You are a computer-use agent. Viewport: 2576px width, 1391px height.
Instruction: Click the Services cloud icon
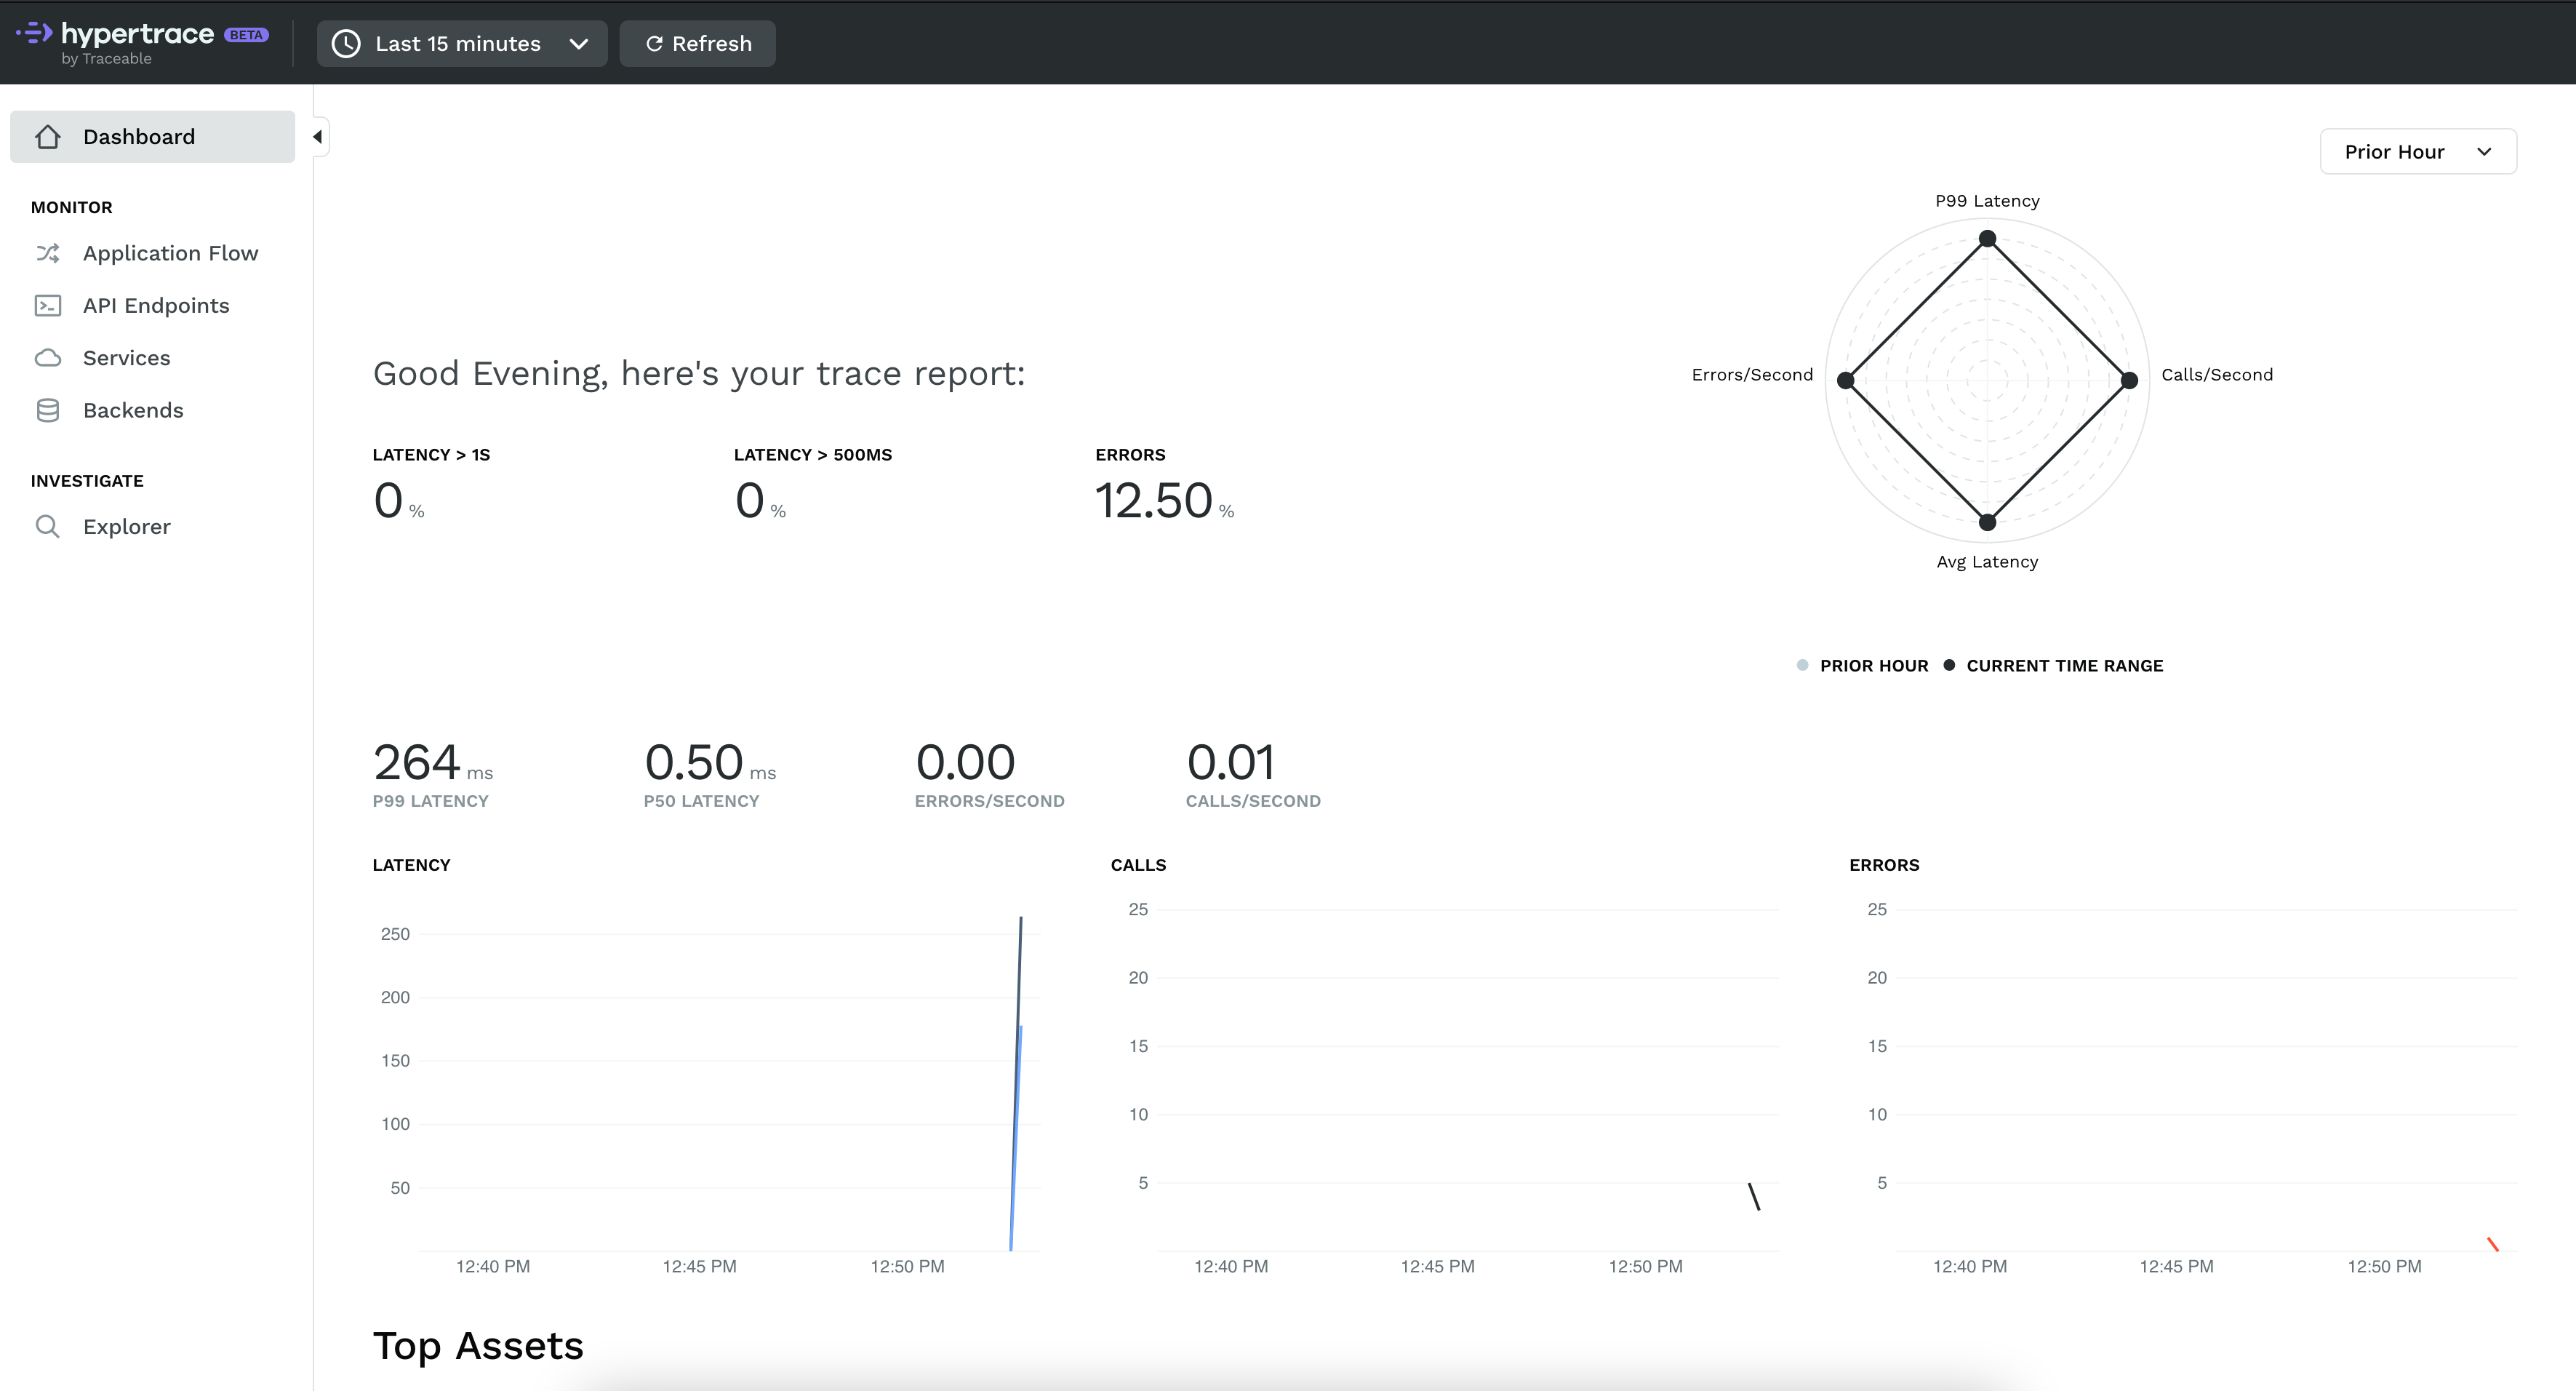pos(48,358)
